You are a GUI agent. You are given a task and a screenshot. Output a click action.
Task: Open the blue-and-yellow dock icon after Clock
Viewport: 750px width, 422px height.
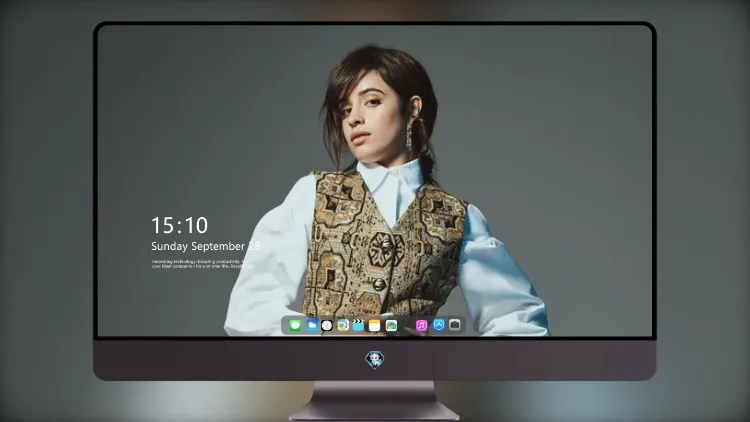(343, 326)
